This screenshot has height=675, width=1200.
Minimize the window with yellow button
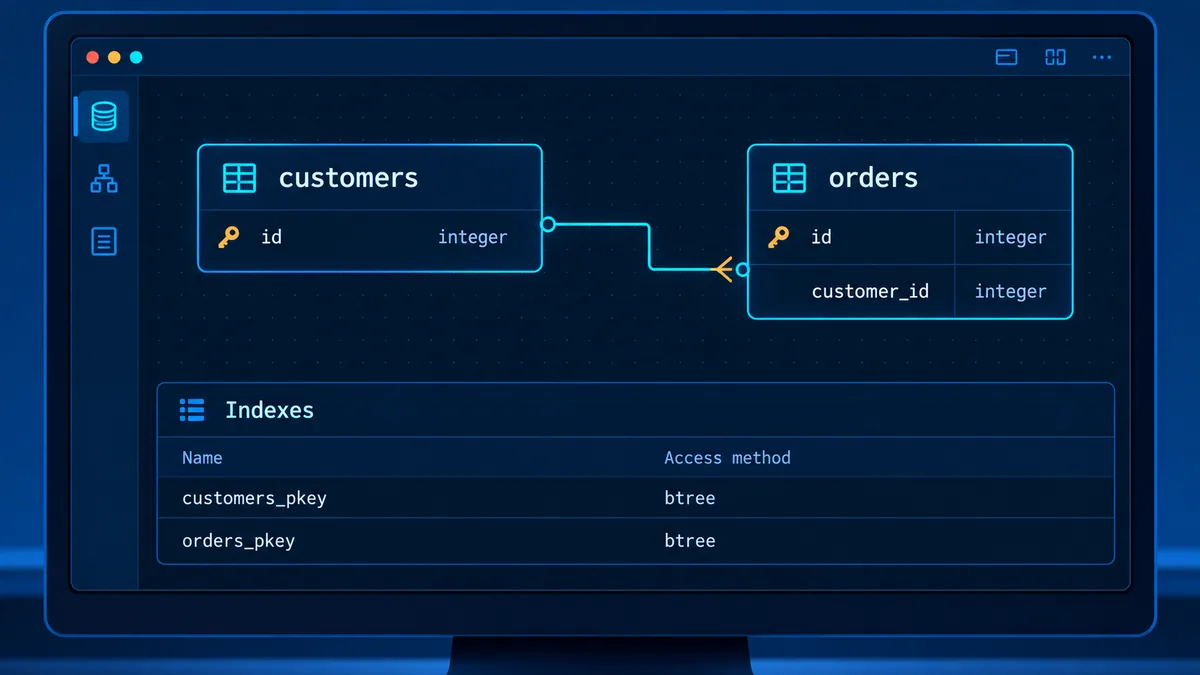click(114, 57)
